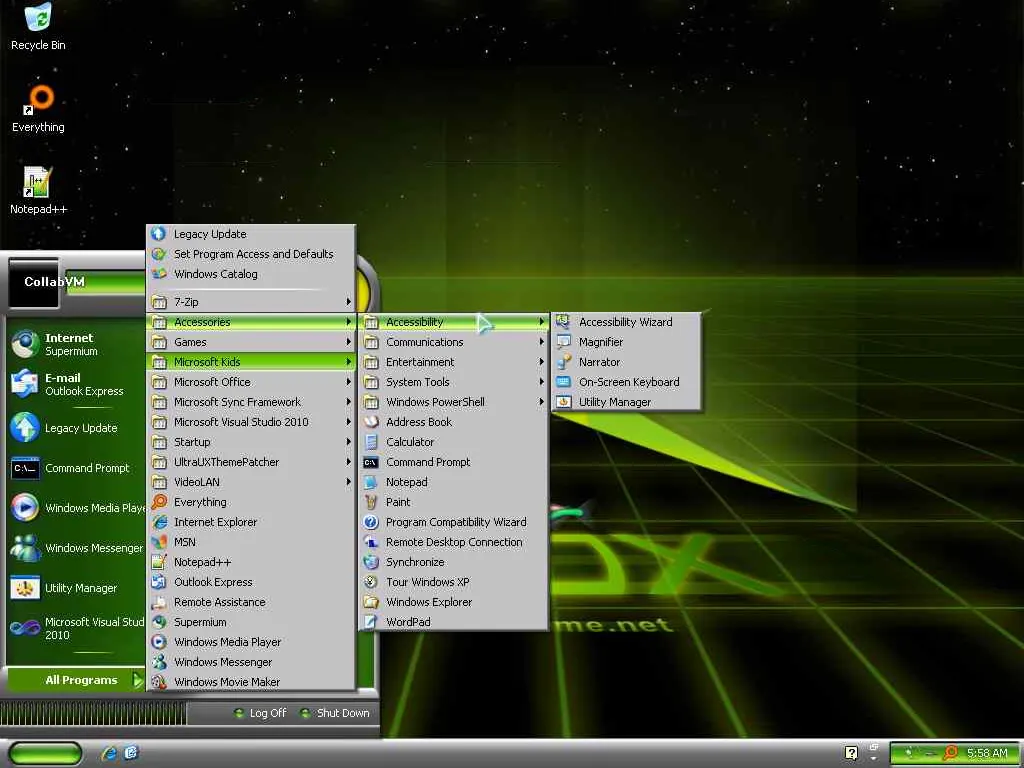
Task: Select the Notepad++ desktop shortcut icon
Action: click(38, 190)
